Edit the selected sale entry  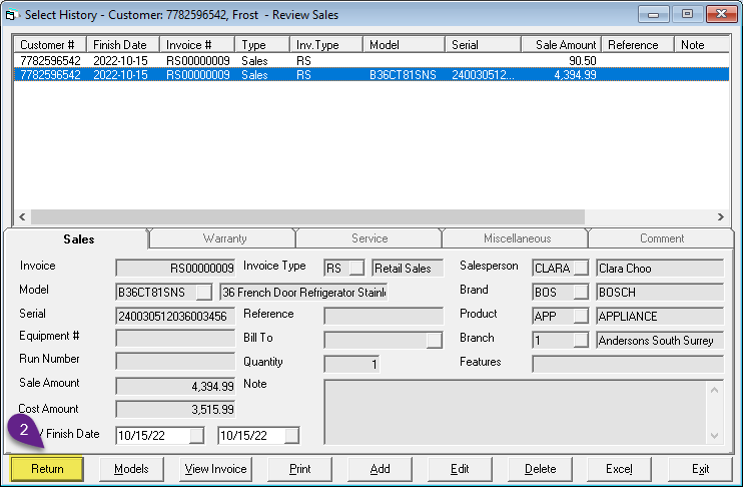coord(460,469)
